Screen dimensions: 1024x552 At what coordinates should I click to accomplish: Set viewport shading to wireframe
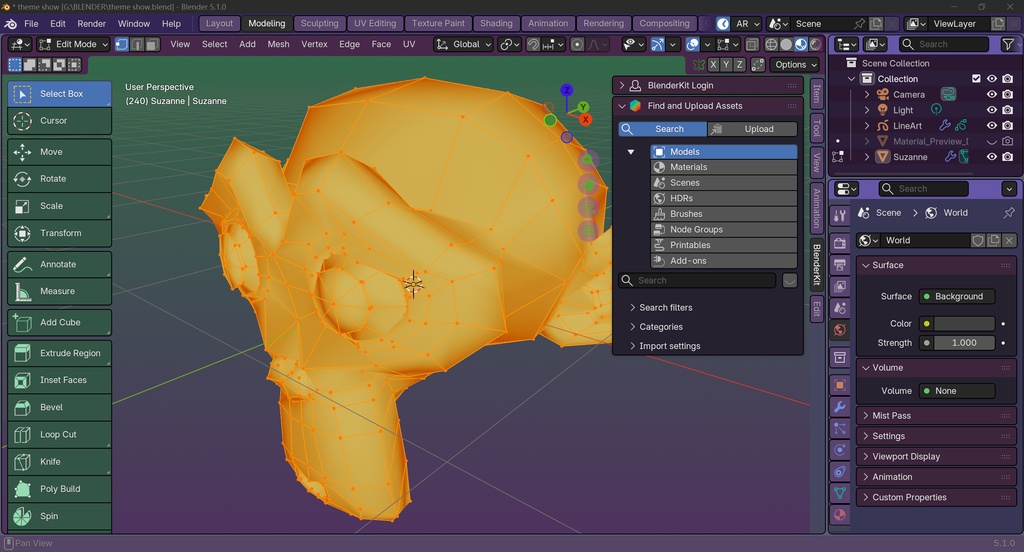coord(771,44)
